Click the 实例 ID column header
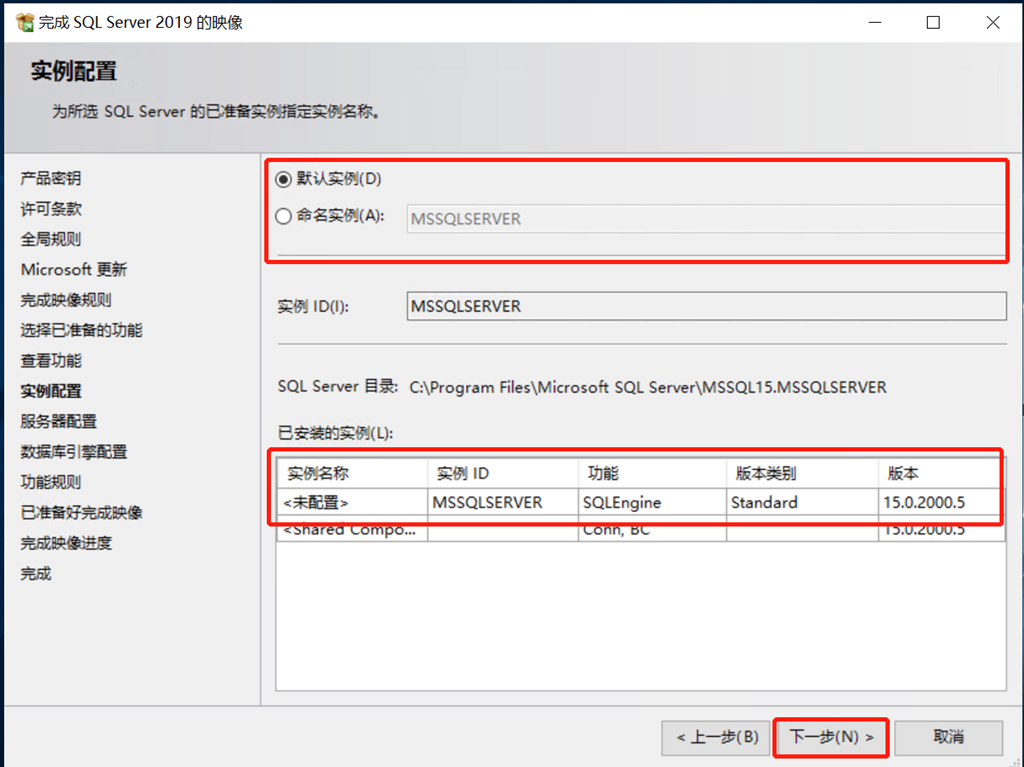 coord(503,473)
